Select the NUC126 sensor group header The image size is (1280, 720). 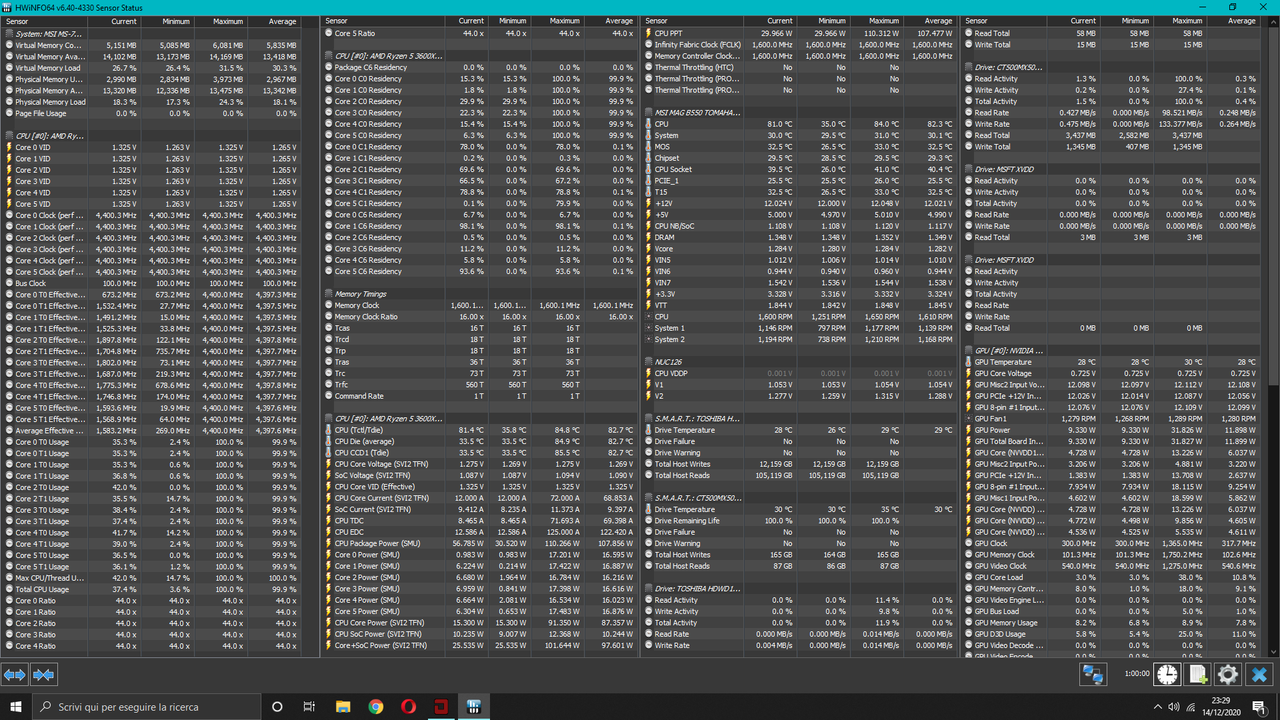pos(799,362)
